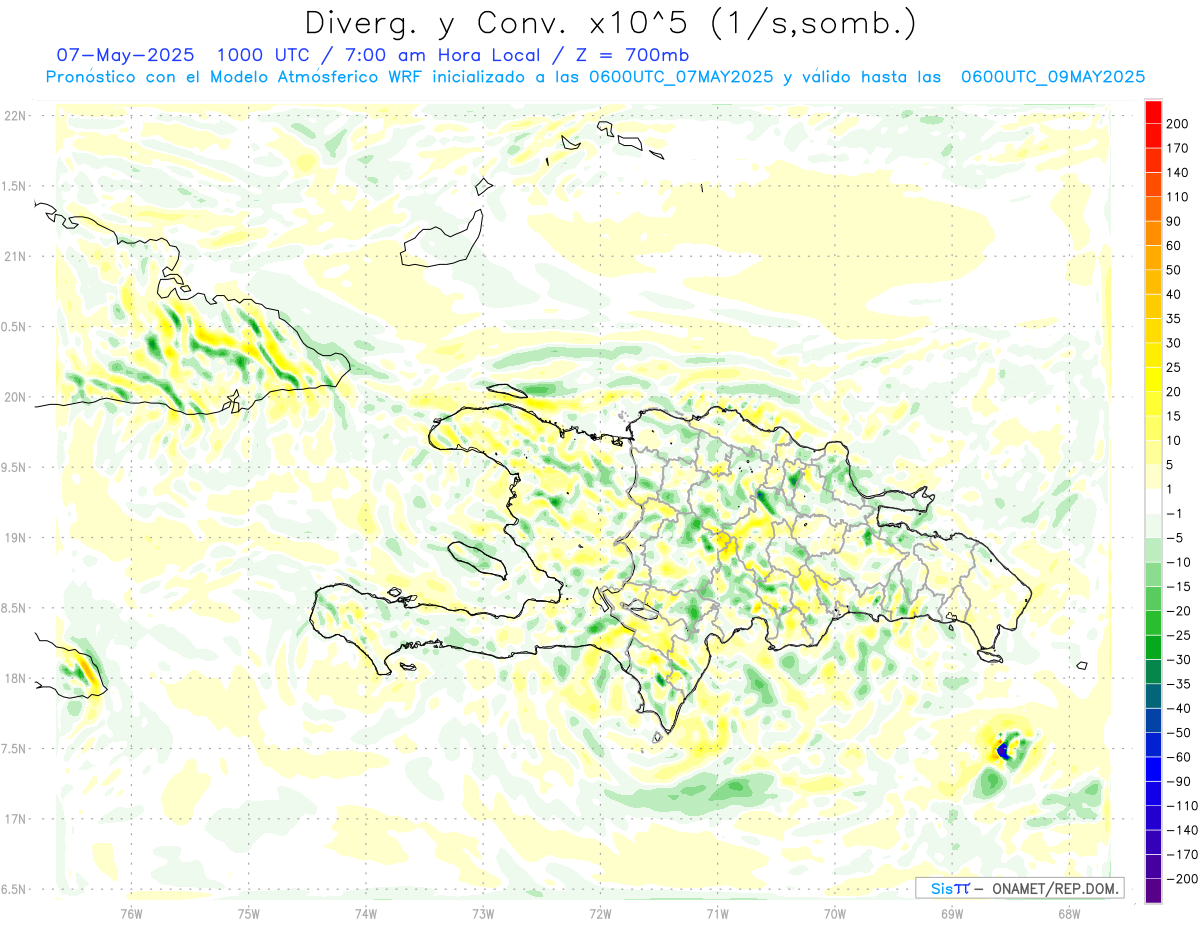The width and height of the screenshot is (1200, 927).
Task: Click the "17N" latitude label
Action: click(14, 819)
